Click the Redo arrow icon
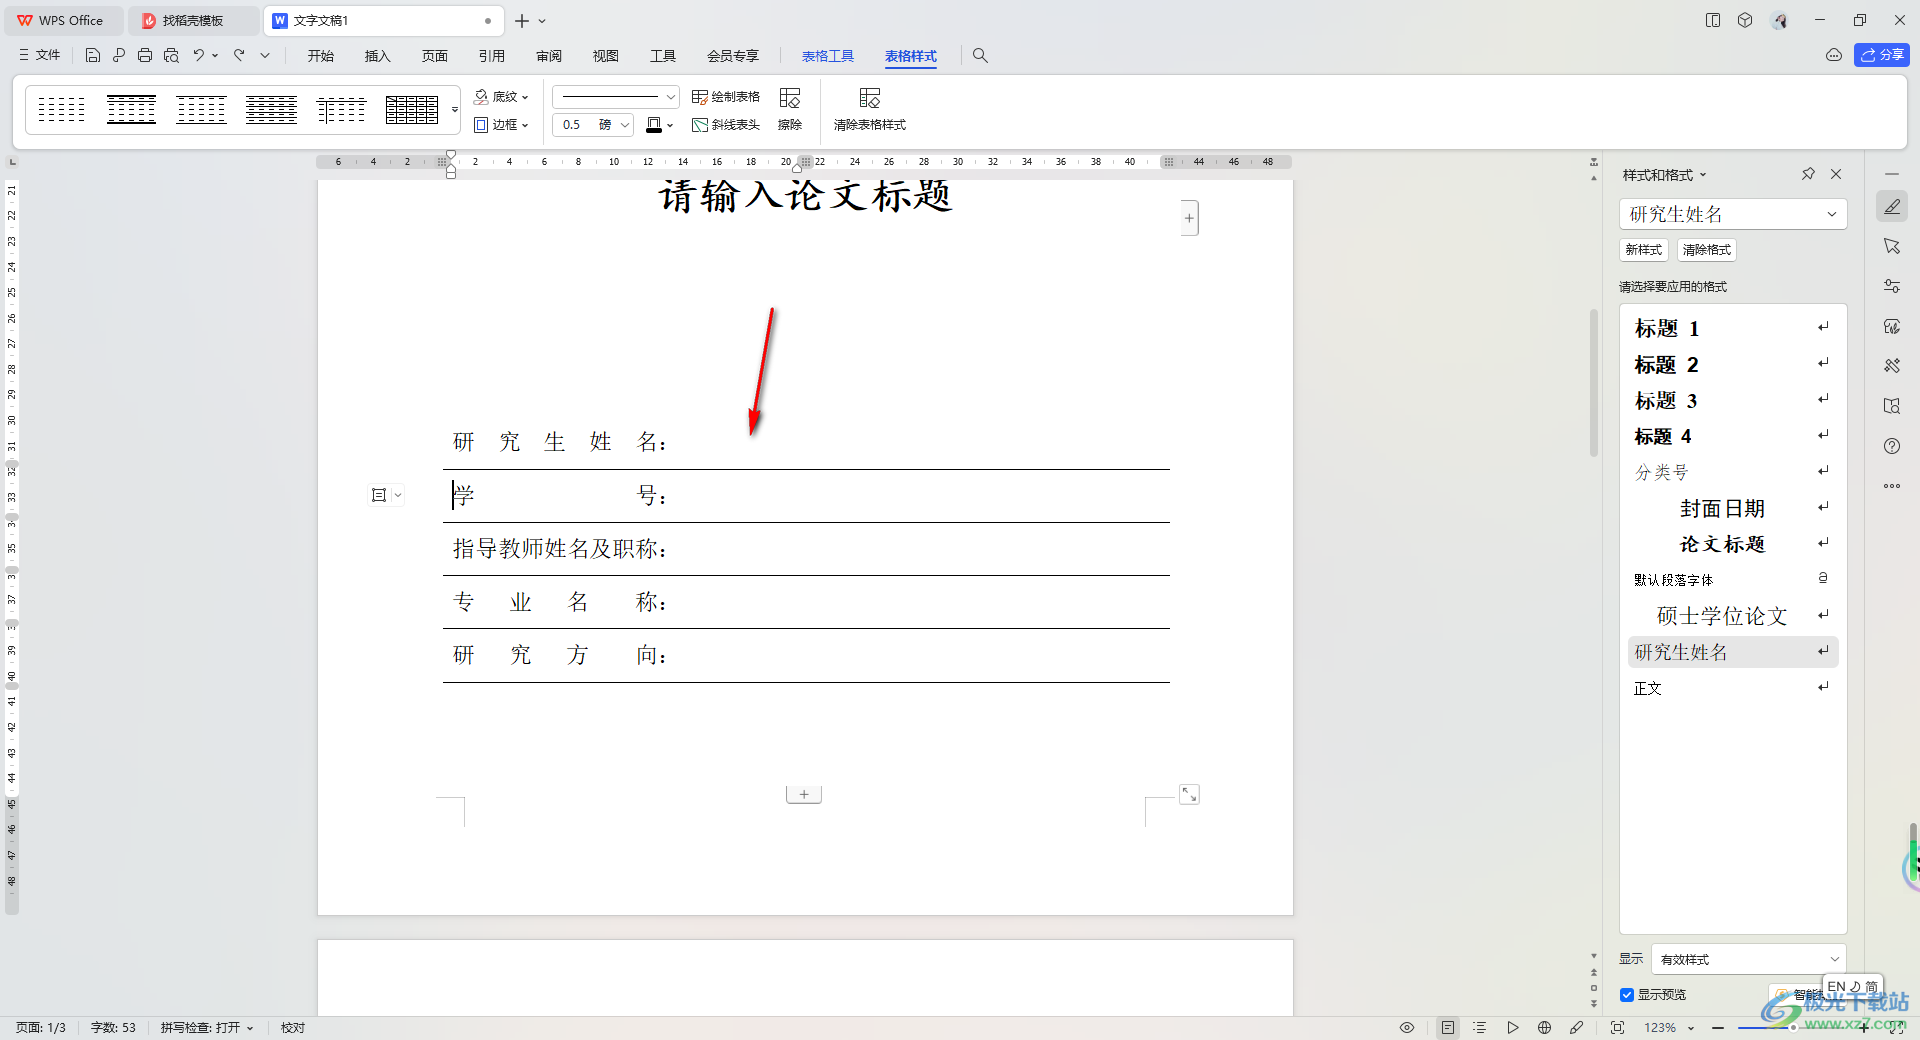This screenshot has width=1920, height=1040. click(239, 56)
